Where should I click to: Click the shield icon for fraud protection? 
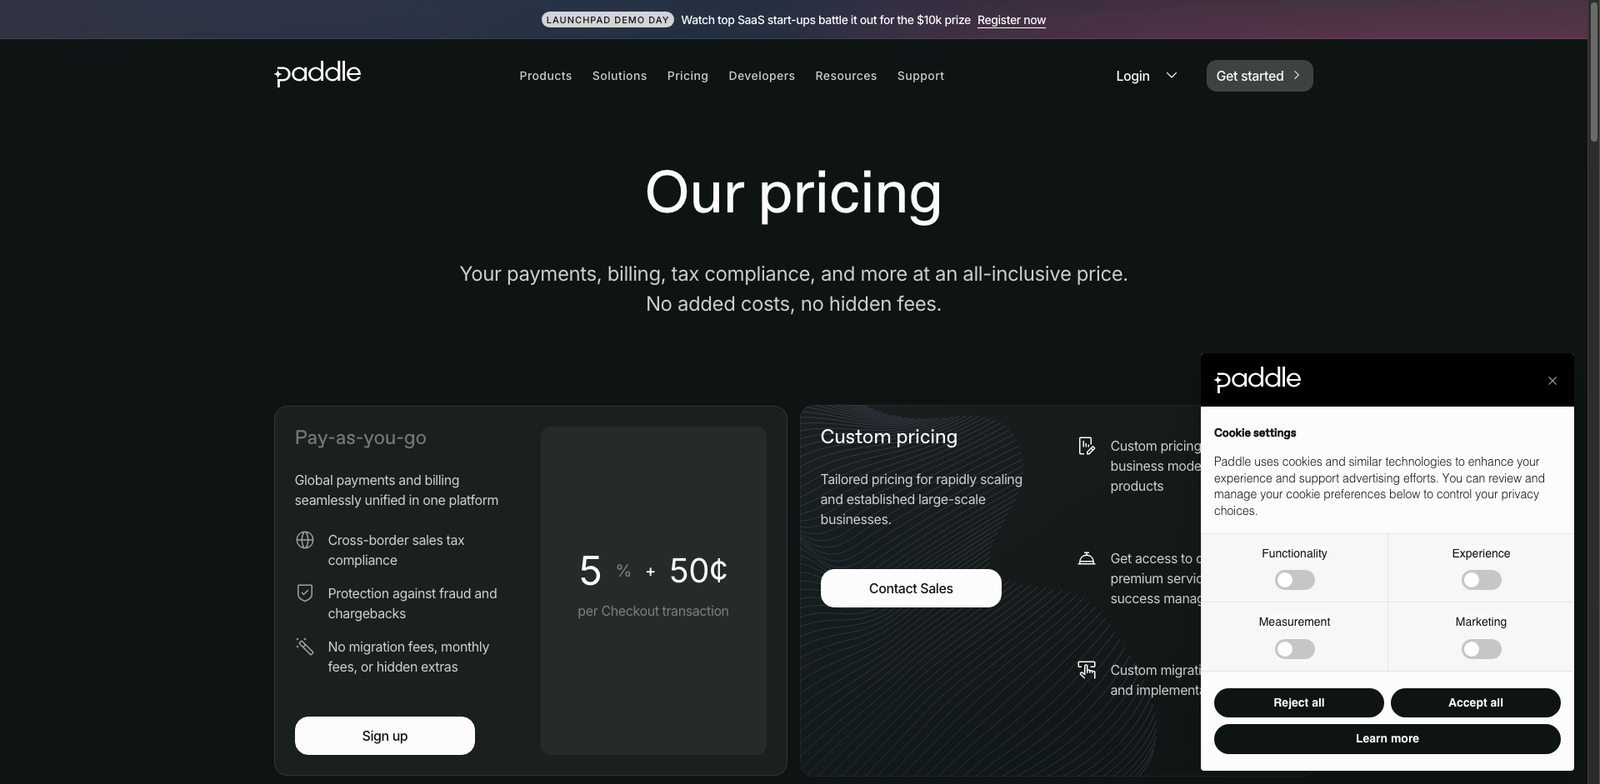point(304,593)
